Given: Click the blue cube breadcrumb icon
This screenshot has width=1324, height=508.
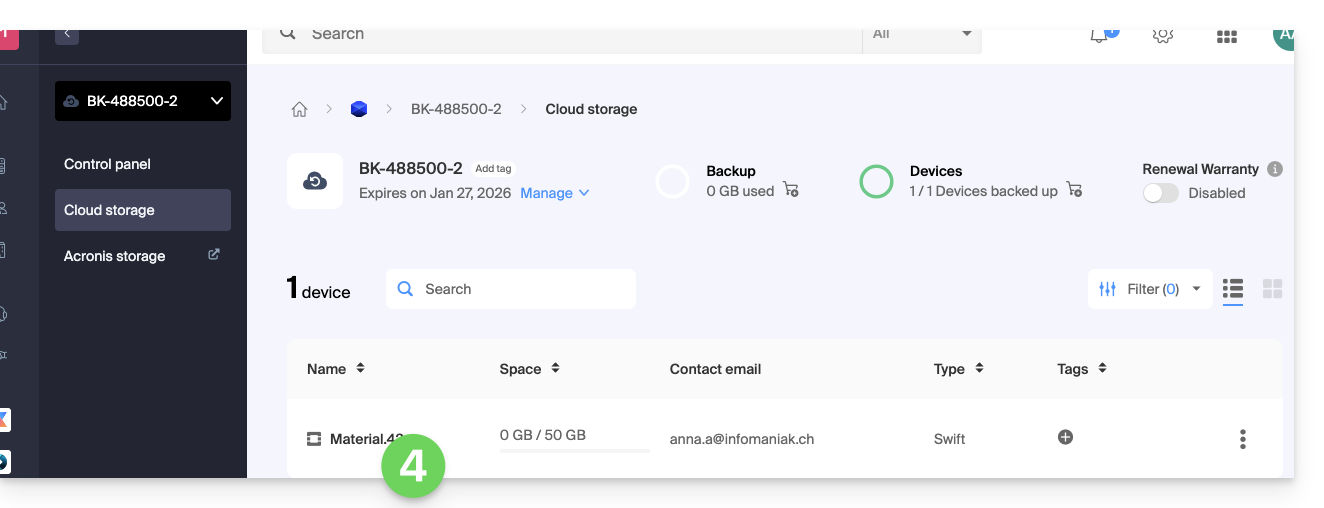Looking at the screenshot, I should point(359,109).
